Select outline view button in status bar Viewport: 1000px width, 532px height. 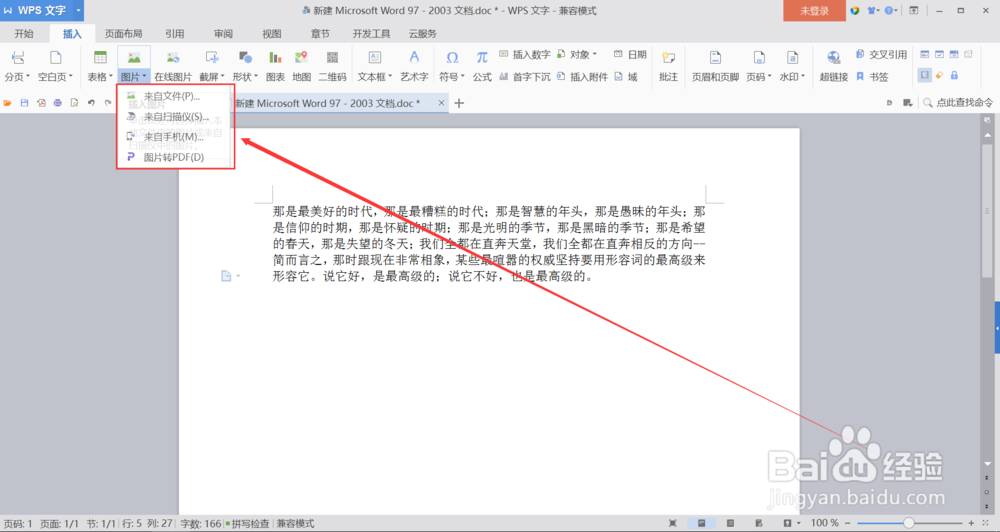tap(730, 523)
